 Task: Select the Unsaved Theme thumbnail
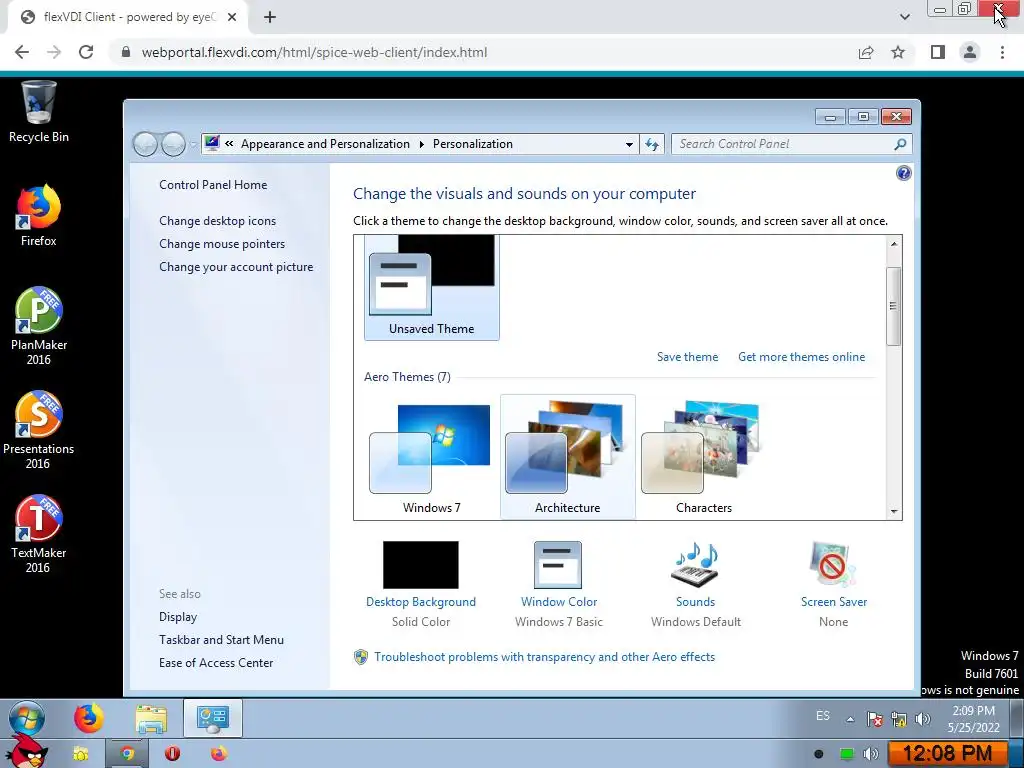pyautogui.click(x=432, y=287)
